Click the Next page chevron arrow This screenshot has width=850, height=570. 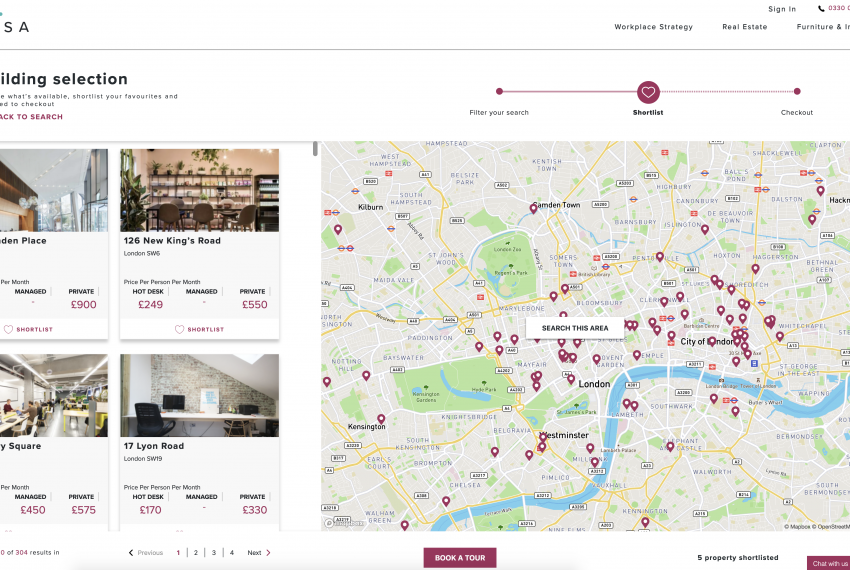[268, 553]
